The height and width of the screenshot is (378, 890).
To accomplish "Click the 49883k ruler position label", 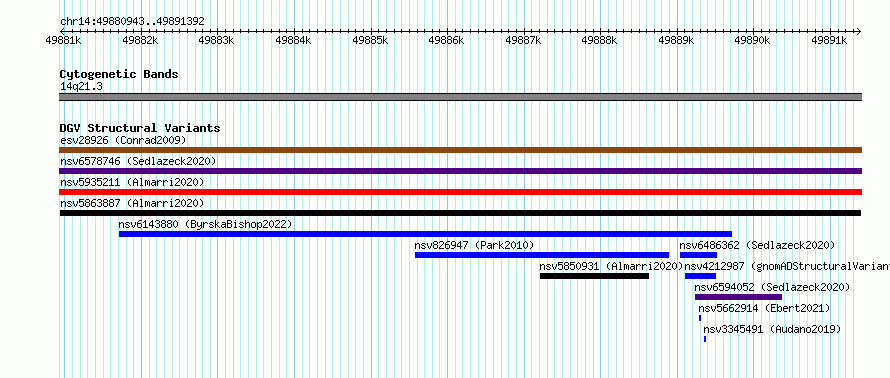I will 217,40.
